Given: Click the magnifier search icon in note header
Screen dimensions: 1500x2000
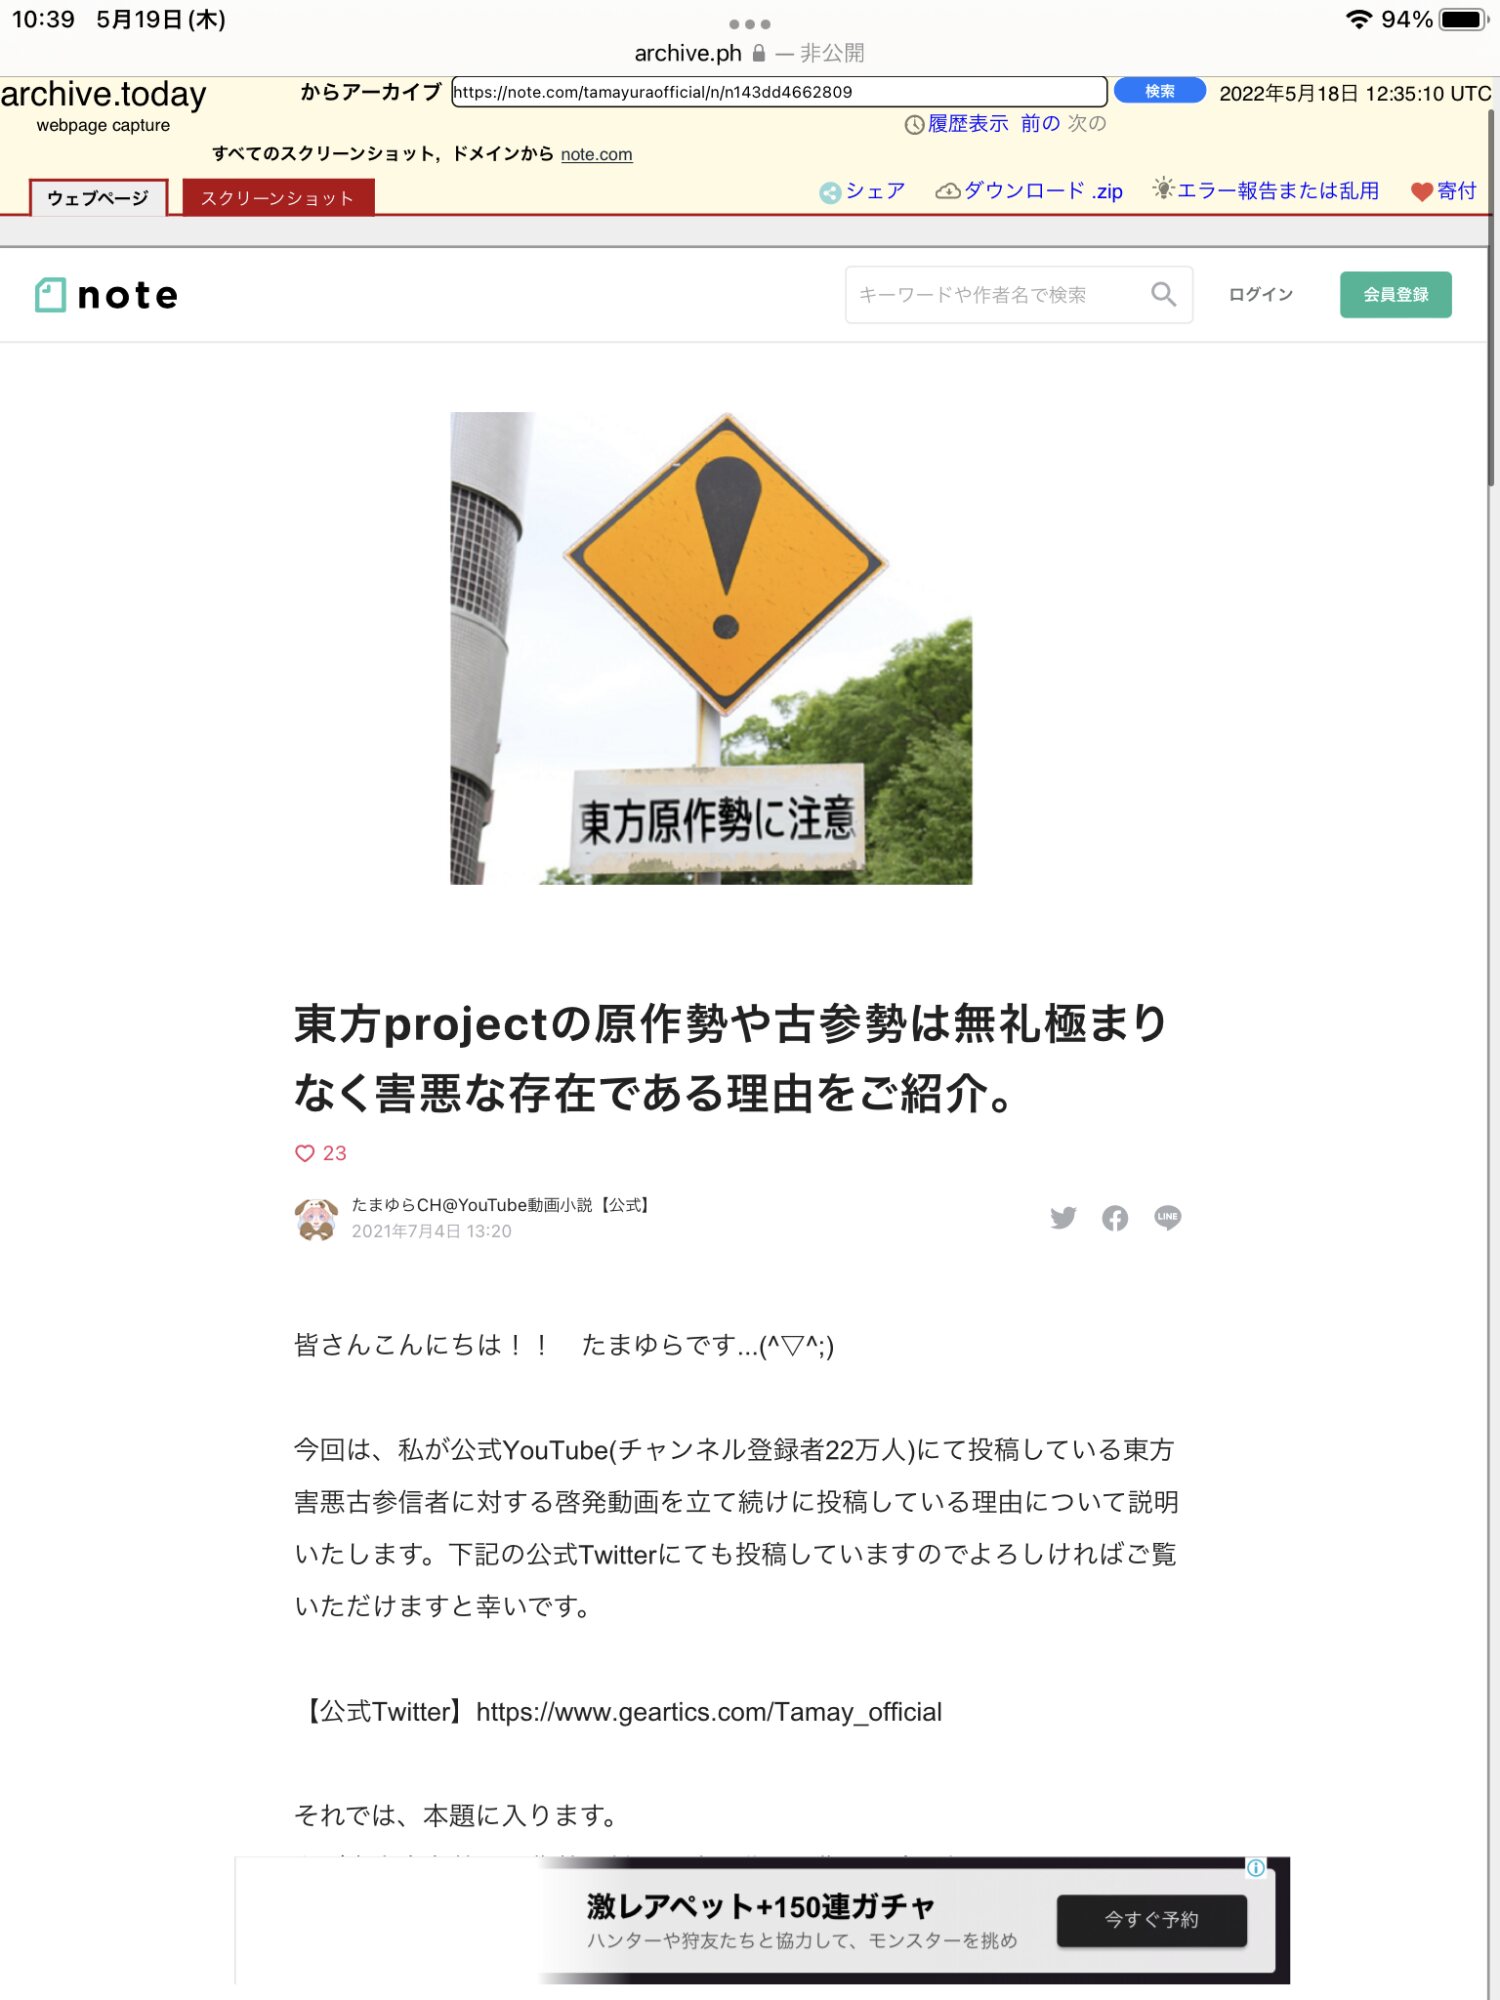Looking at the screenshot, I should [x=1163, y=294].
